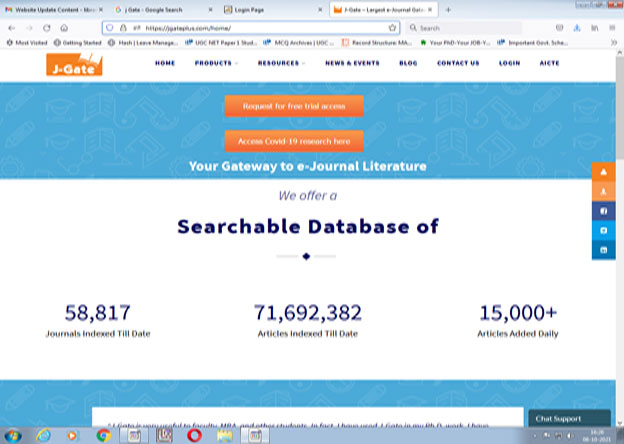Screen dimensions: 624x444
Task: Click the light orange second sidebar icon
Action: pyautogui.click(x=604, y=191)
